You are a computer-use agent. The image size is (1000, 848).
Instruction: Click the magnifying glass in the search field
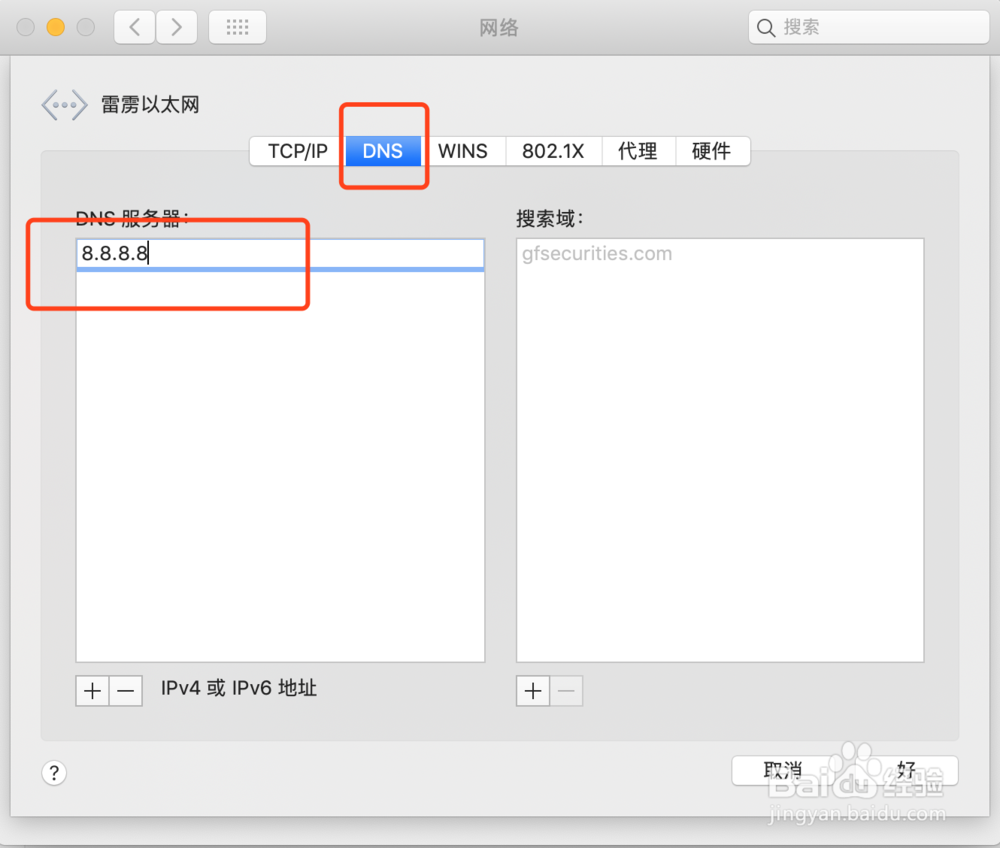point(766,27)
